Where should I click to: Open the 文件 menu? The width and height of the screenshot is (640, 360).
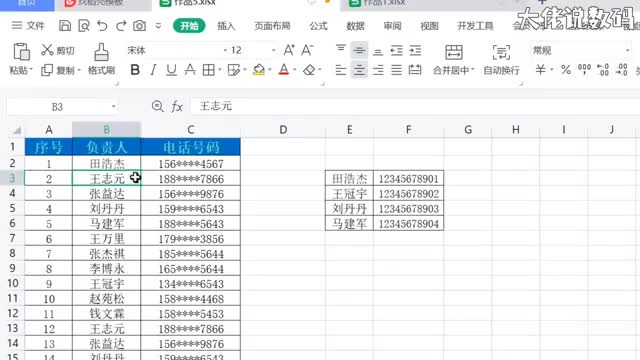tap(28, 26)
